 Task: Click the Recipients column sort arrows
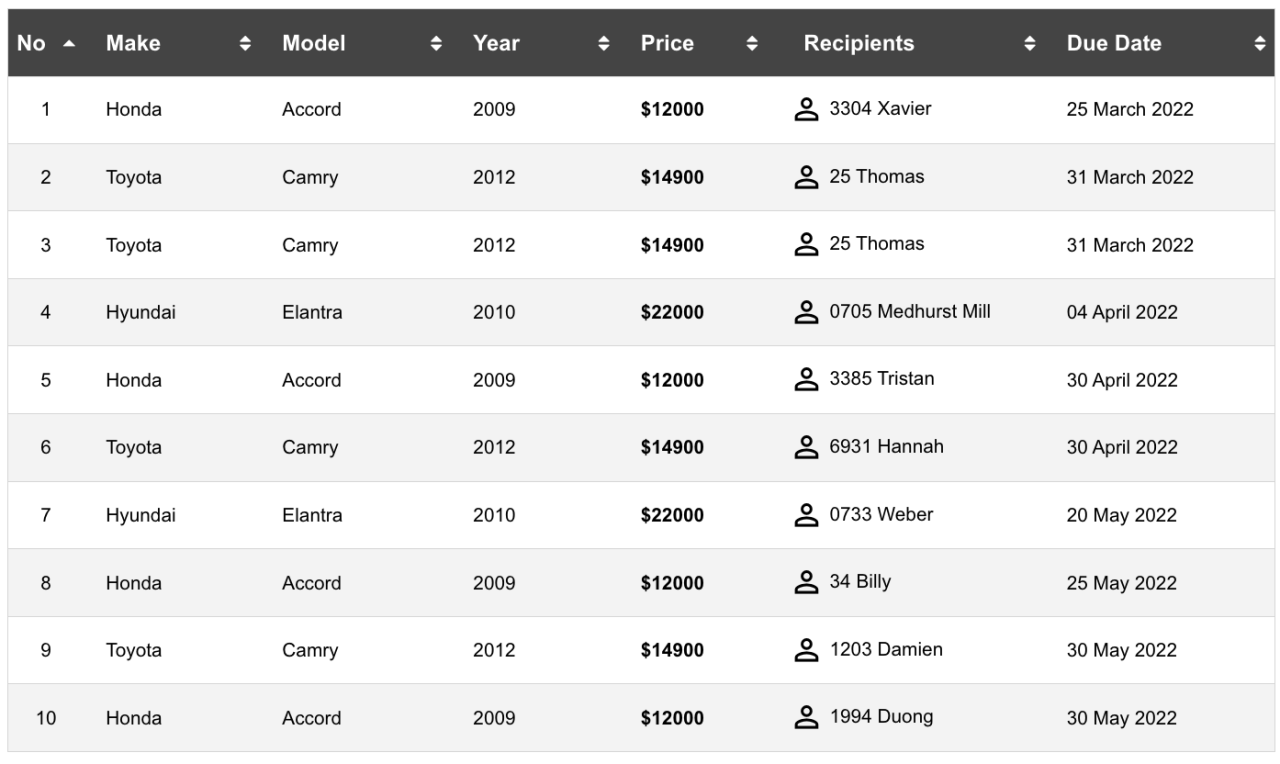click(1030, 44)
